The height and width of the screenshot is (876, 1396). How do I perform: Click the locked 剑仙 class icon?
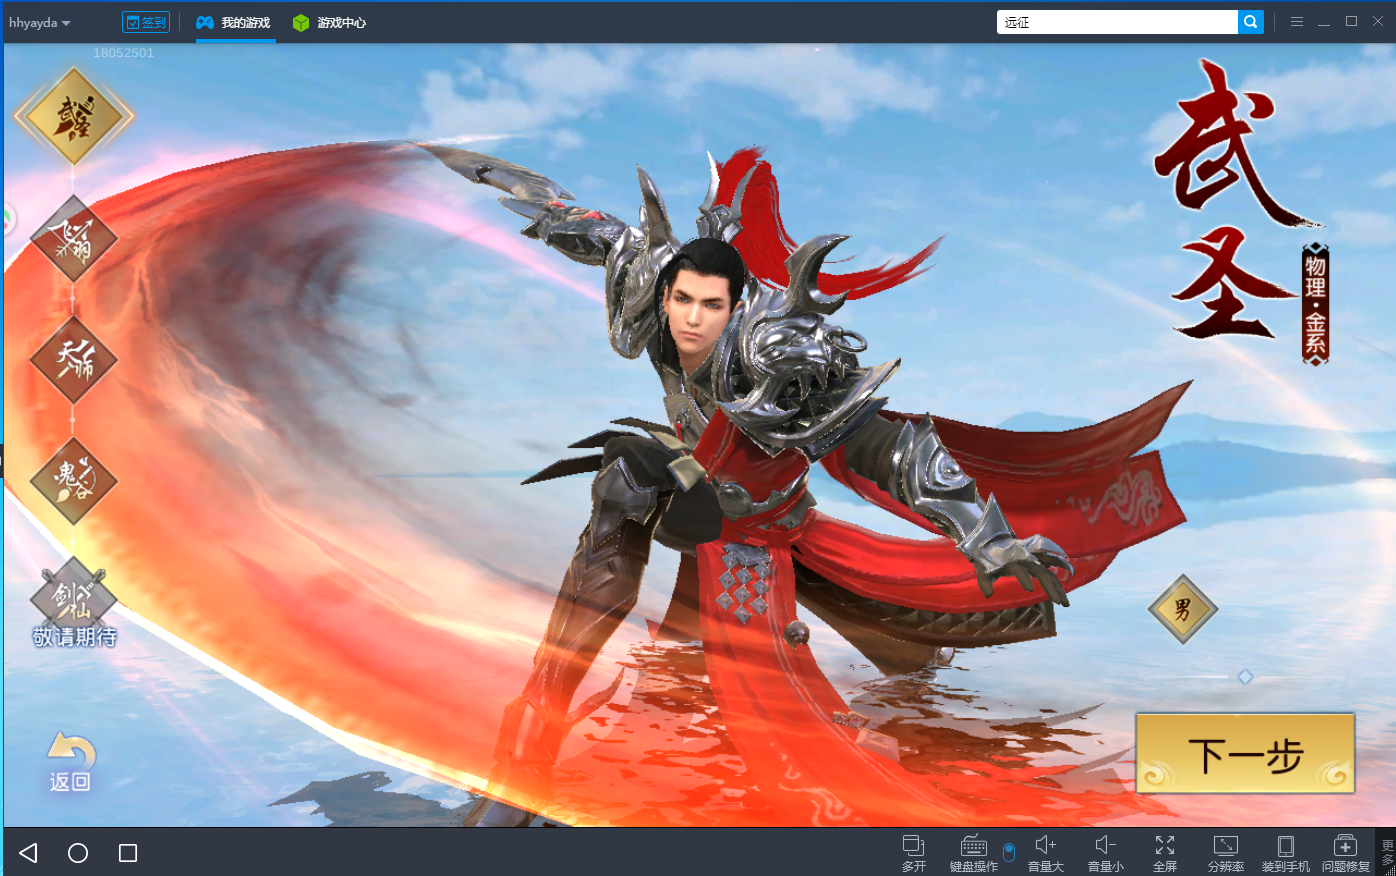point(74,597)
